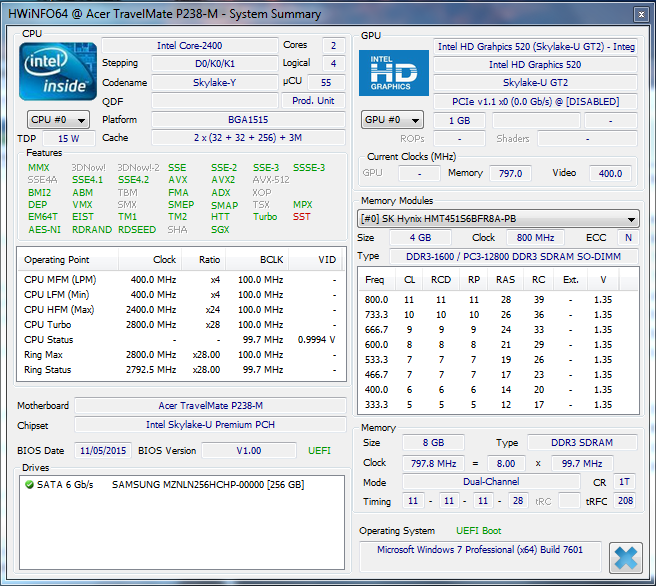Select the CPU Status row
The image size is (656, 586).
coord(180,340)
